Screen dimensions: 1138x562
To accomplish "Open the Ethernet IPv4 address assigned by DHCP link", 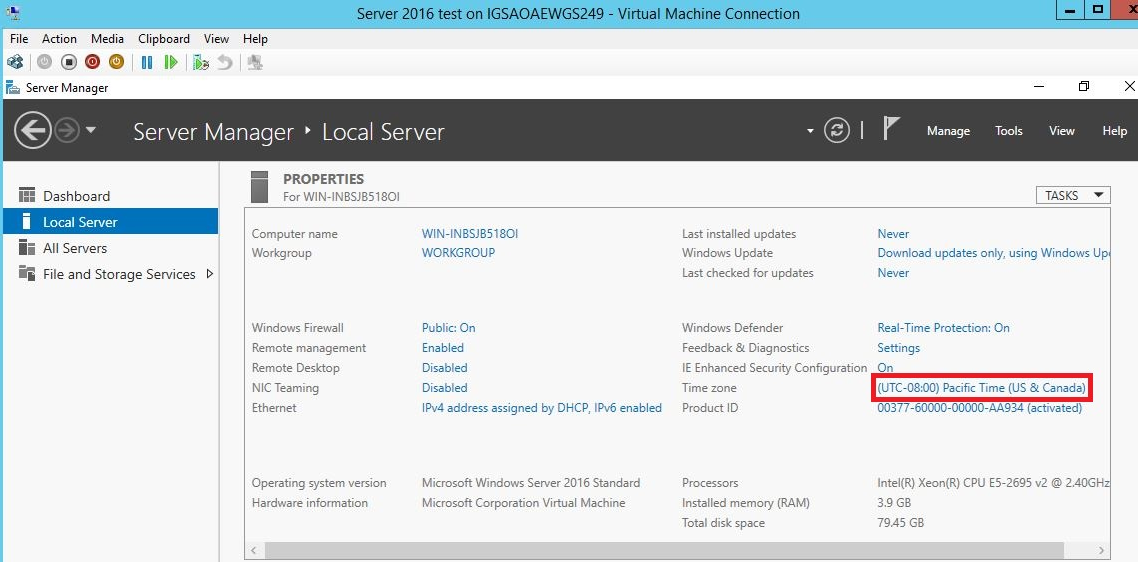I will tap(541, 408).
